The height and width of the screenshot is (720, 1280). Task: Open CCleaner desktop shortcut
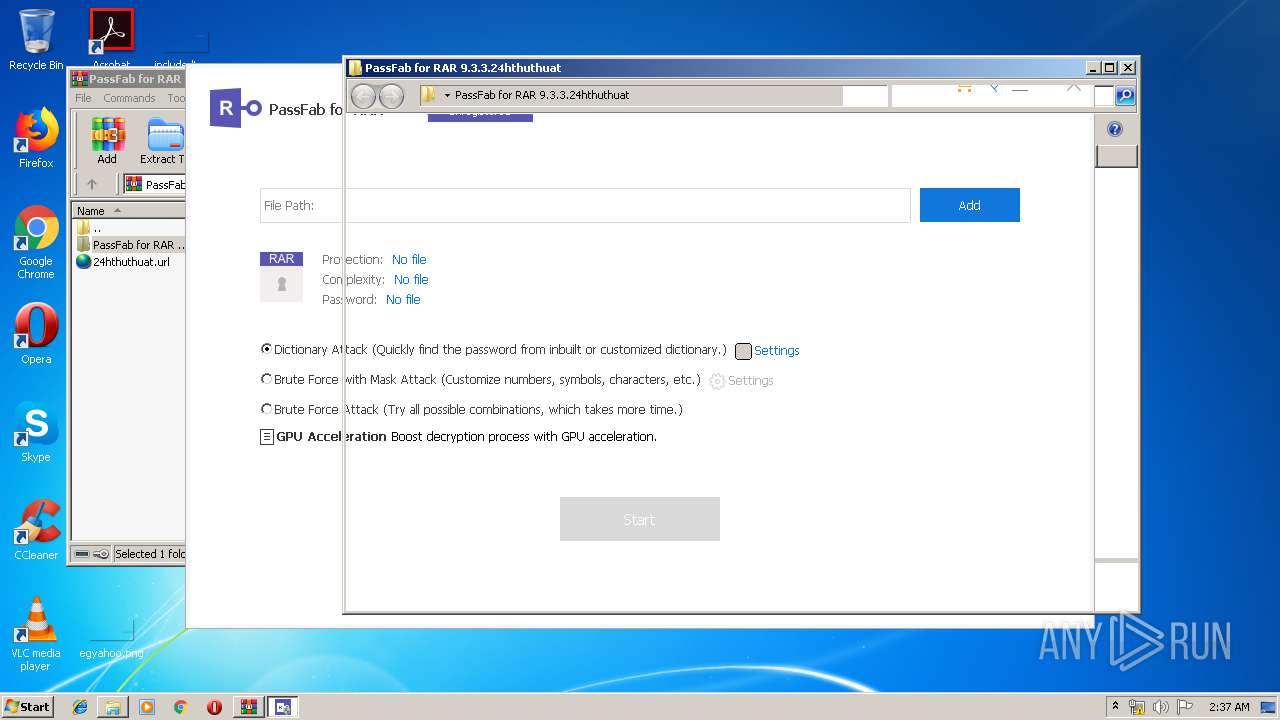click(36, 530)
